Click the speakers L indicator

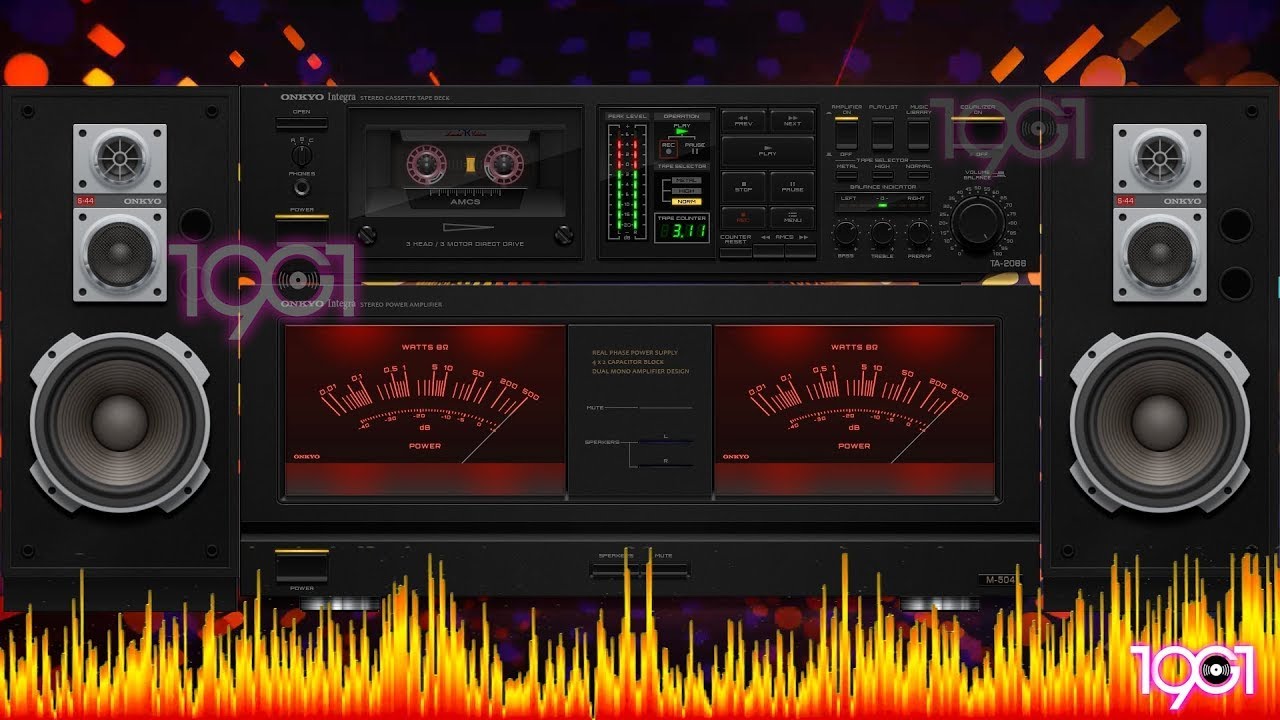[664, 440]
